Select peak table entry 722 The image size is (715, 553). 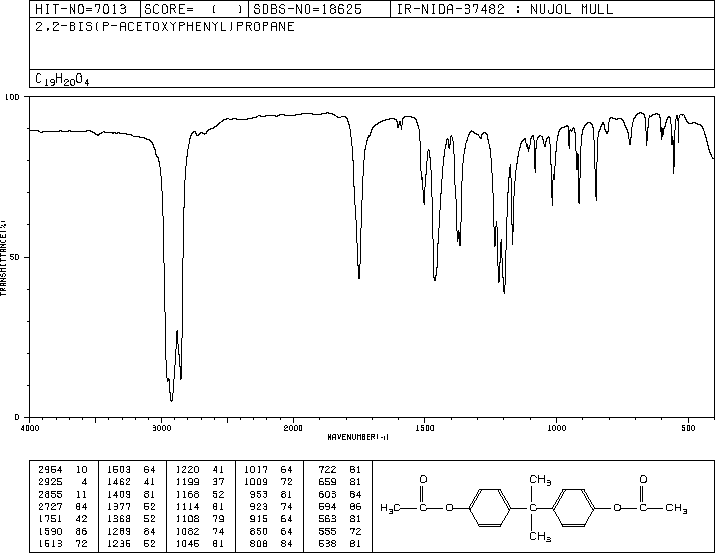click(x=327, y=469)
